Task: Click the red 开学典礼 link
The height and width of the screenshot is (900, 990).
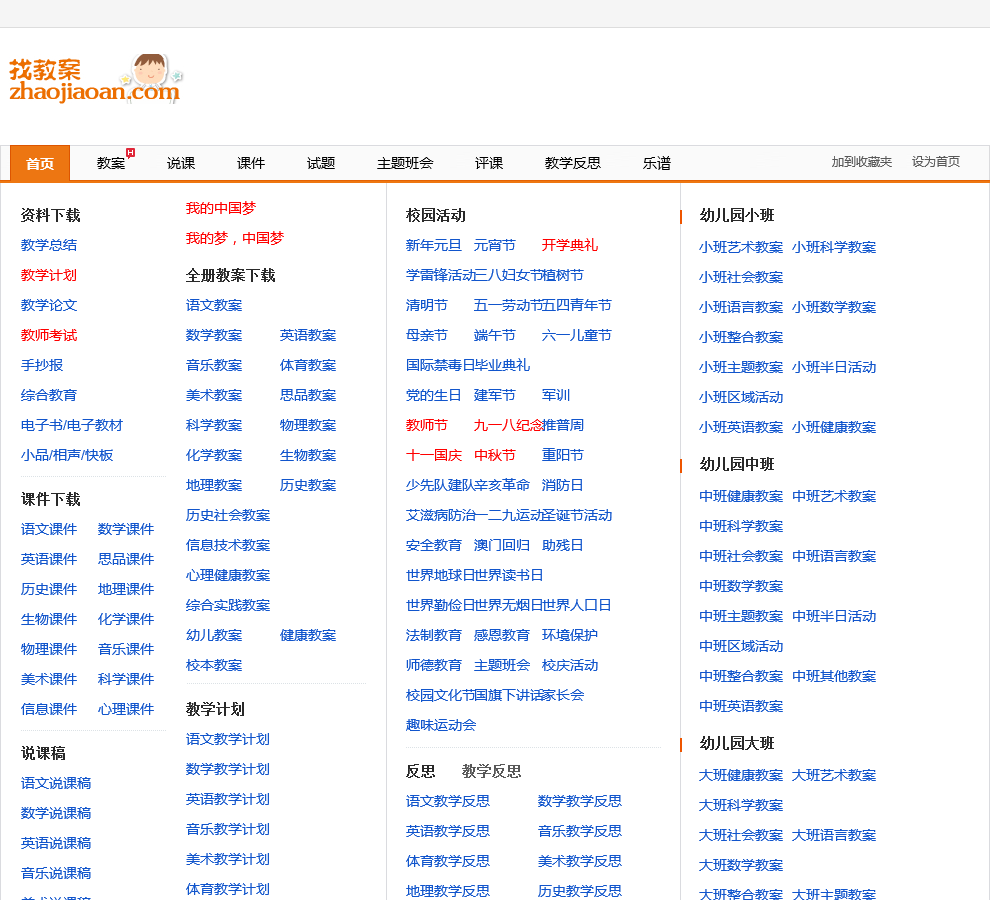Action: [x=570, y=245]
